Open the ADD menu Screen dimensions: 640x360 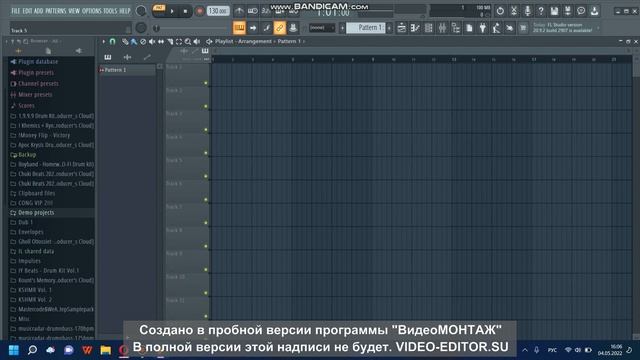(x=39, y=11)
